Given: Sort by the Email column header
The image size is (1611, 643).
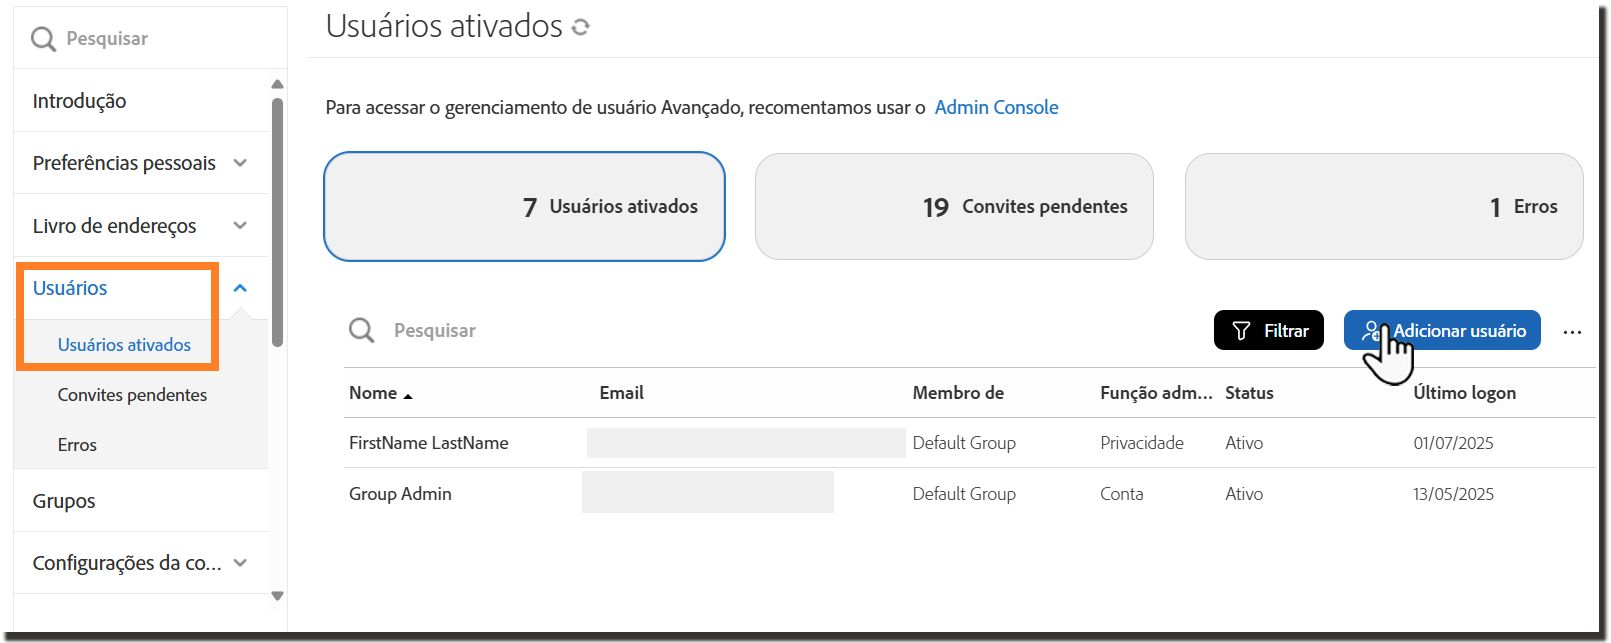Looking at the screenshot, I should click(621, 393).
